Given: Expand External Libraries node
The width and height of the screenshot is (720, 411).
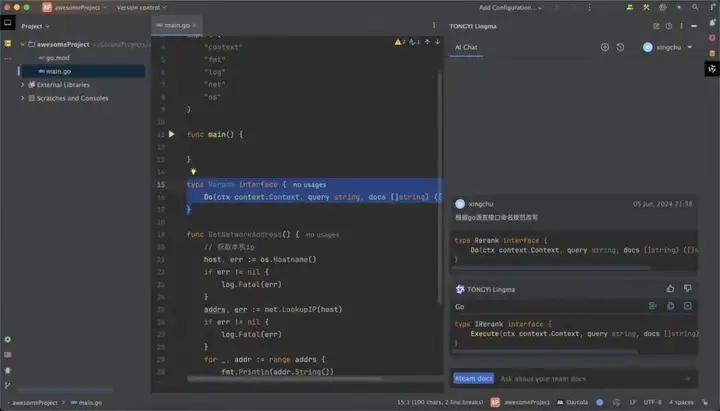Looking at the screenshot, I should tap(22, 85).
